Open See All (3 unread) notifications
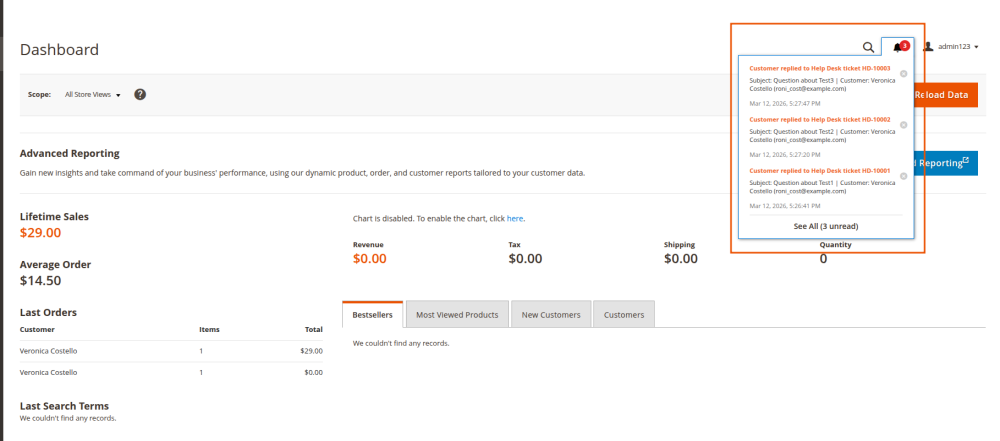Screen dimensions: 1000x441 coord(825,226)
